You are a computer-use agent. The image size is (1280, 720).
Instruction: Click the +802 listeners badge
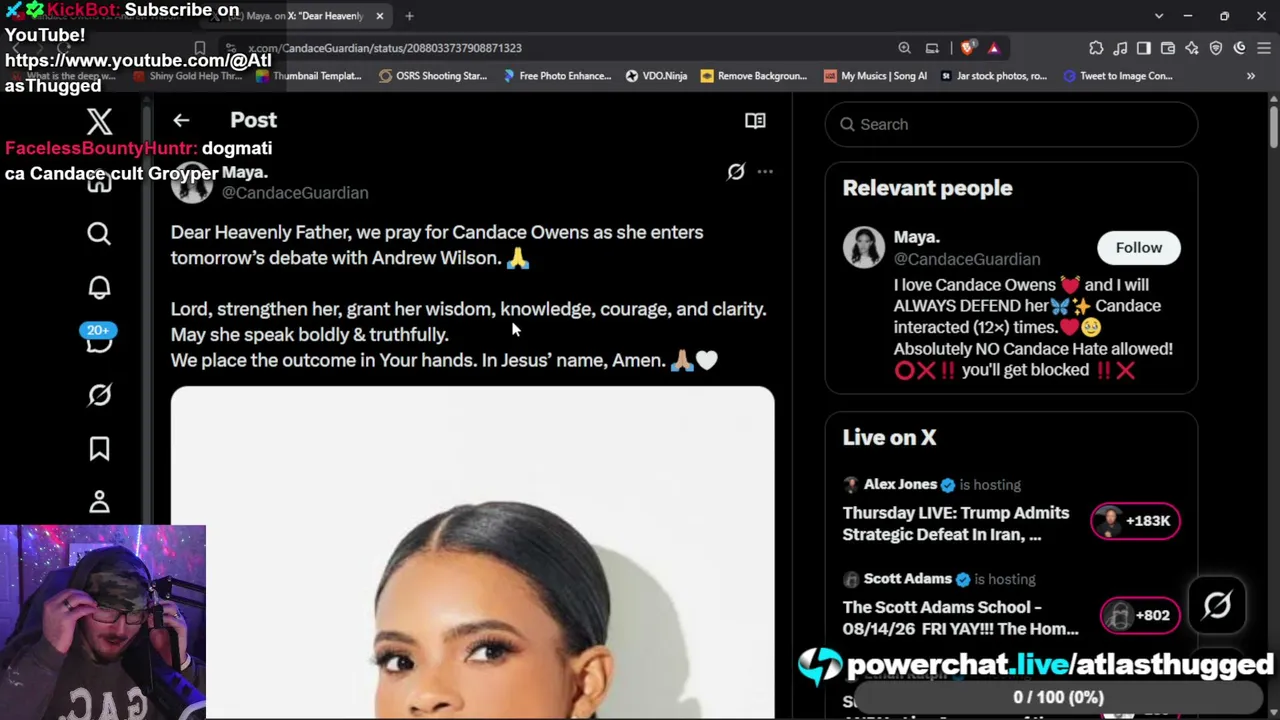pos(1139,616)
